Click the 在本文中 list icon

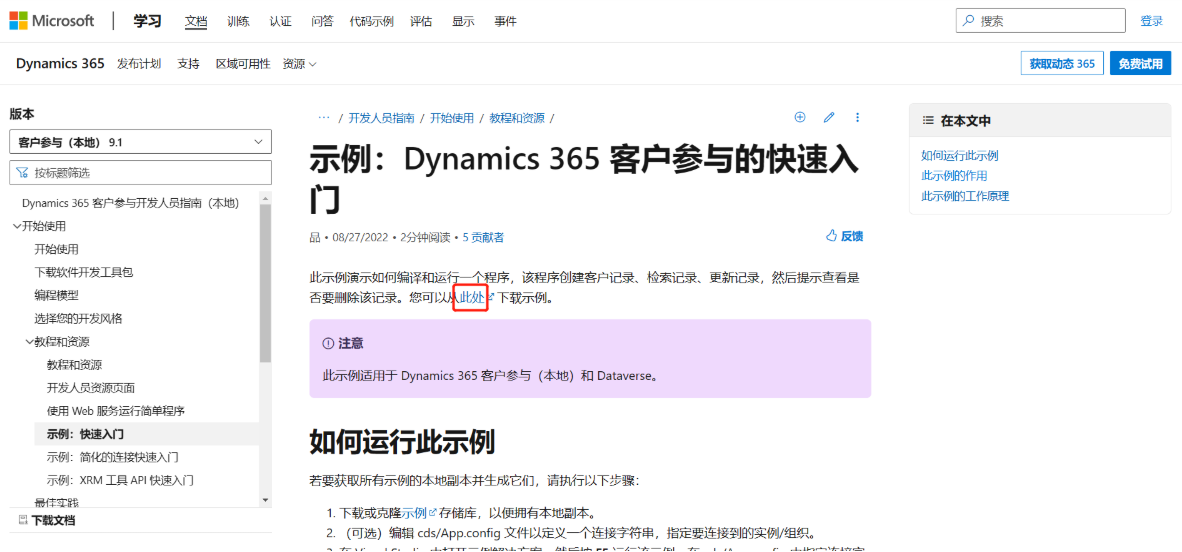point(927,121)
